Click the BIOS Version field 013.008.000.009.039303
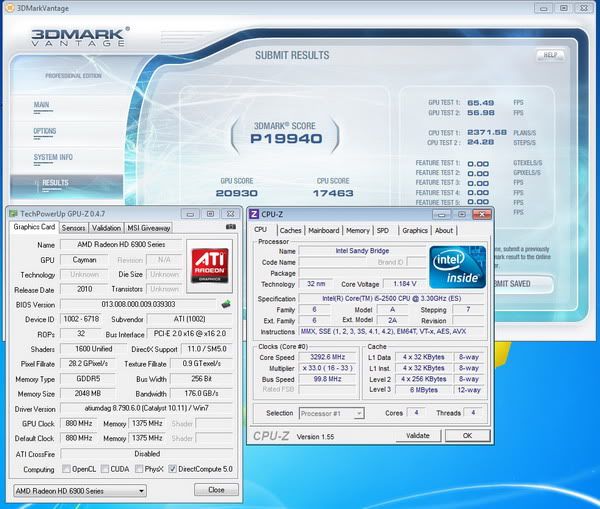Image resolution: width=600 pixels, height=509 pixels. 138,304
